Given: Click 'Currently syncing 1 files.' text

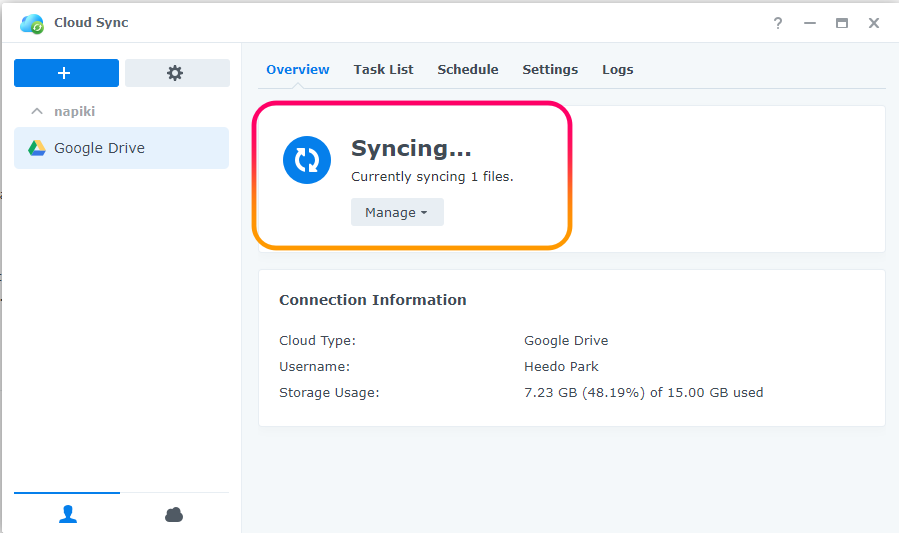Looking at the screenshot, I should [432, 177].
